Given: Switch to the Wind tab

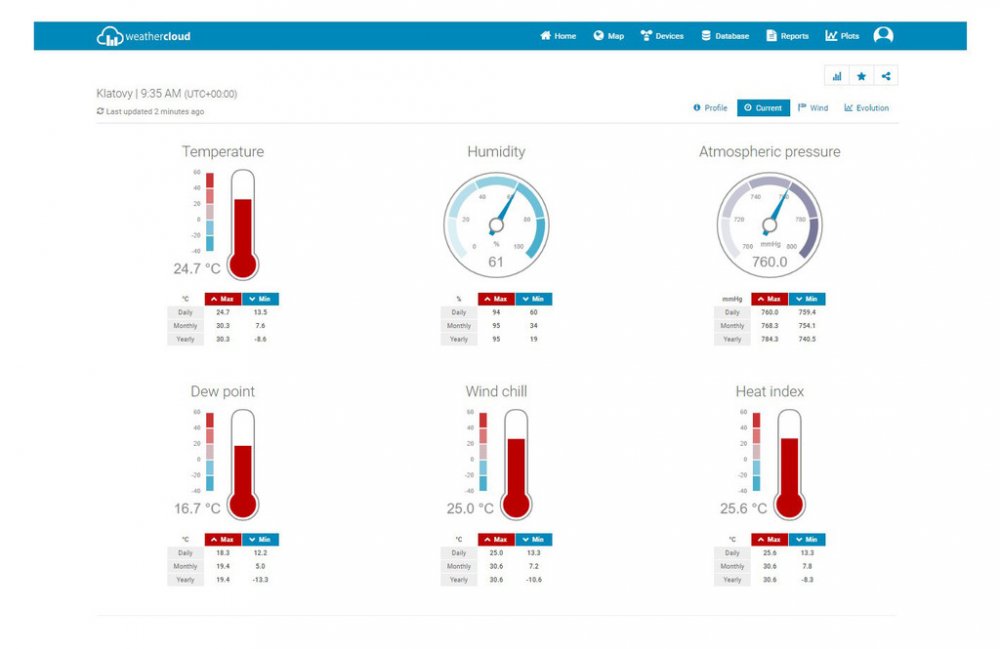Looking at the screenshot, I should [813, 108].
